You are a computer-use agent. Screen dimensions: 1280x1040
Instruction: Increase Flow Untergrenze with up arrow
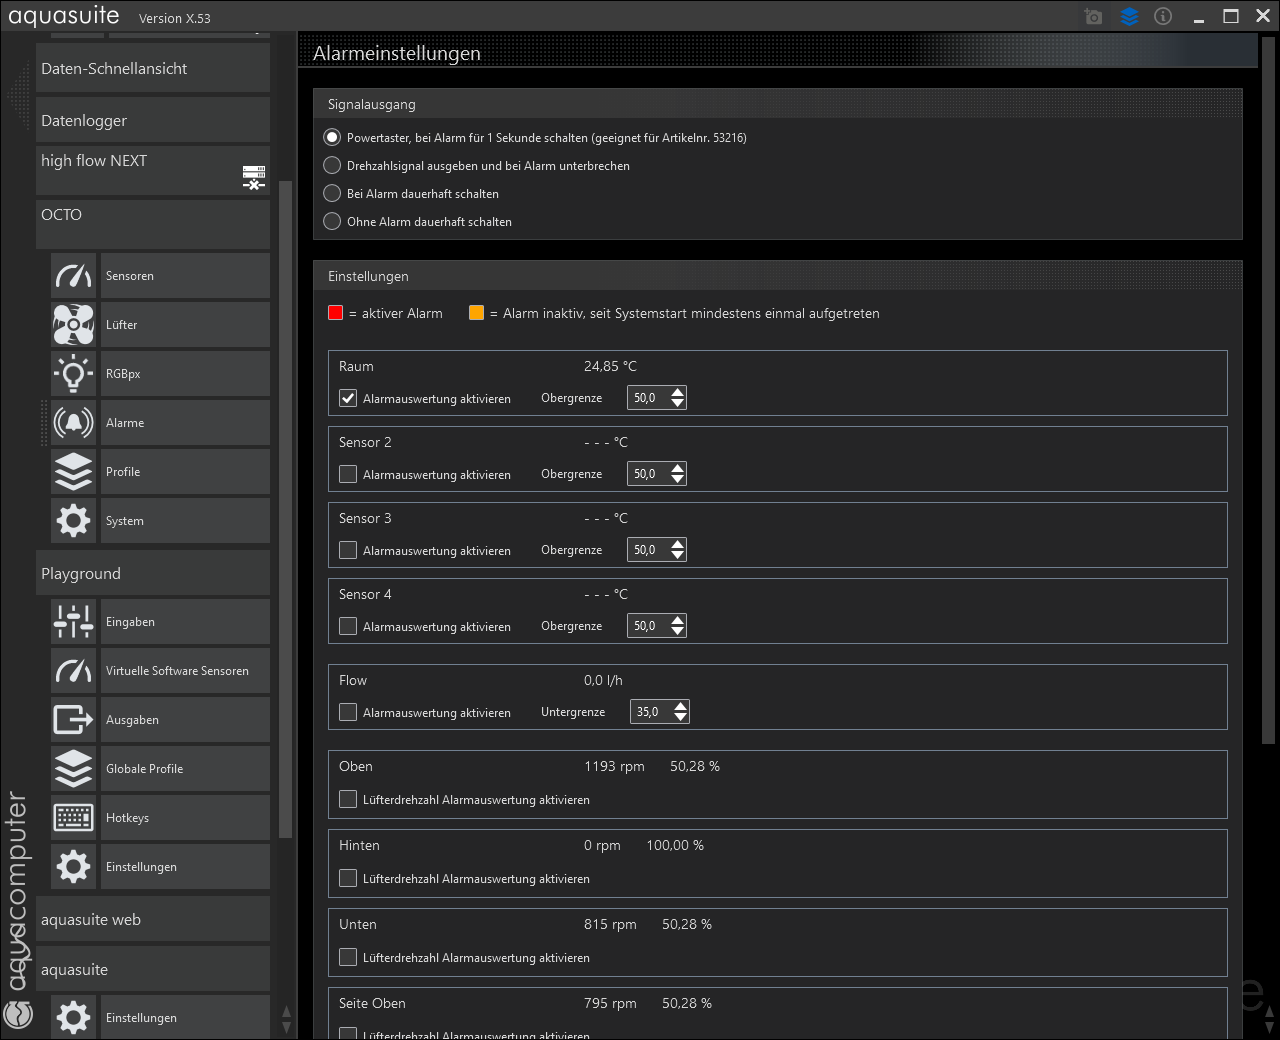pos(681,706)
